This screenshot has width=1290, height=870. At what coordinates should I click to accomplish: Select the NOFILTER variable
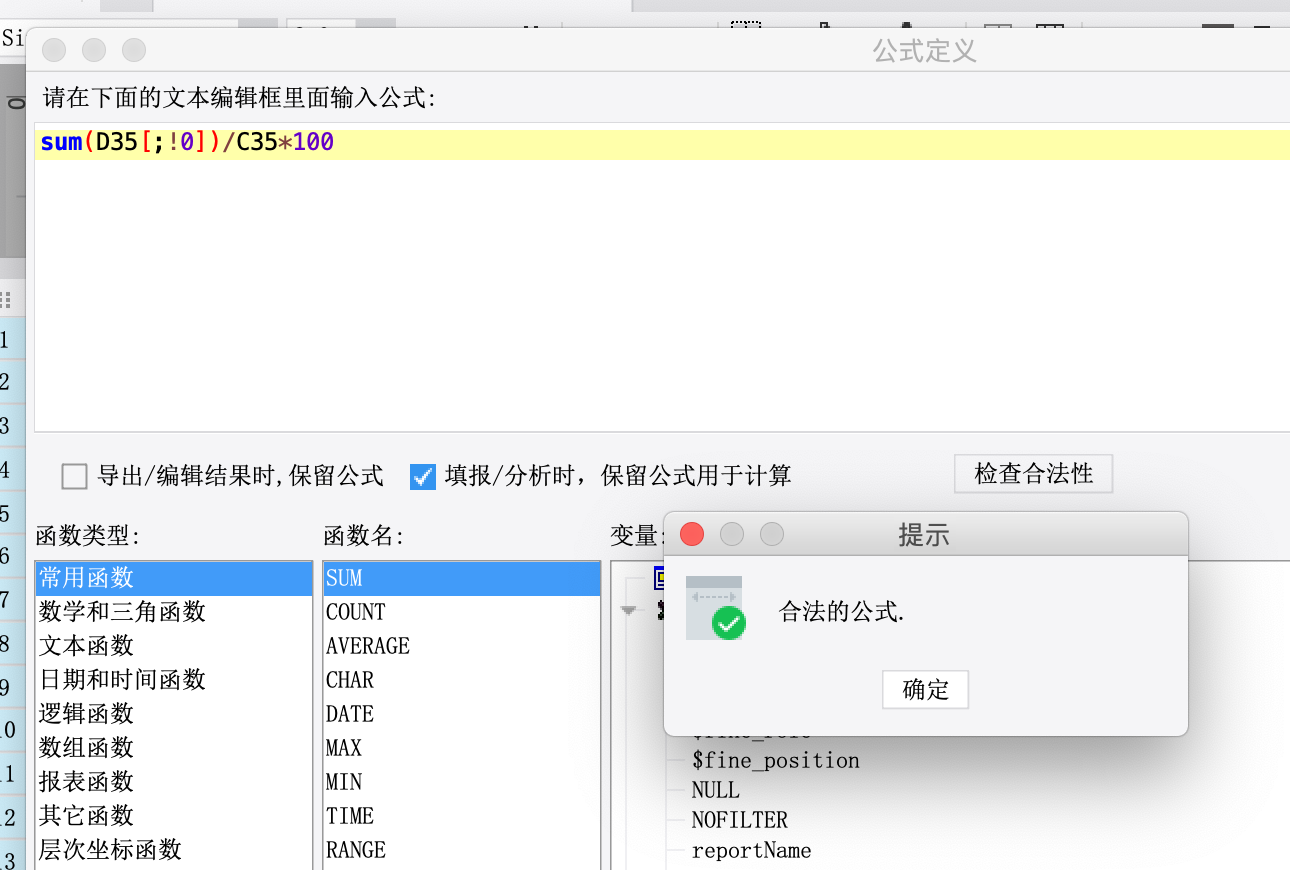click(x=739, y=821)
